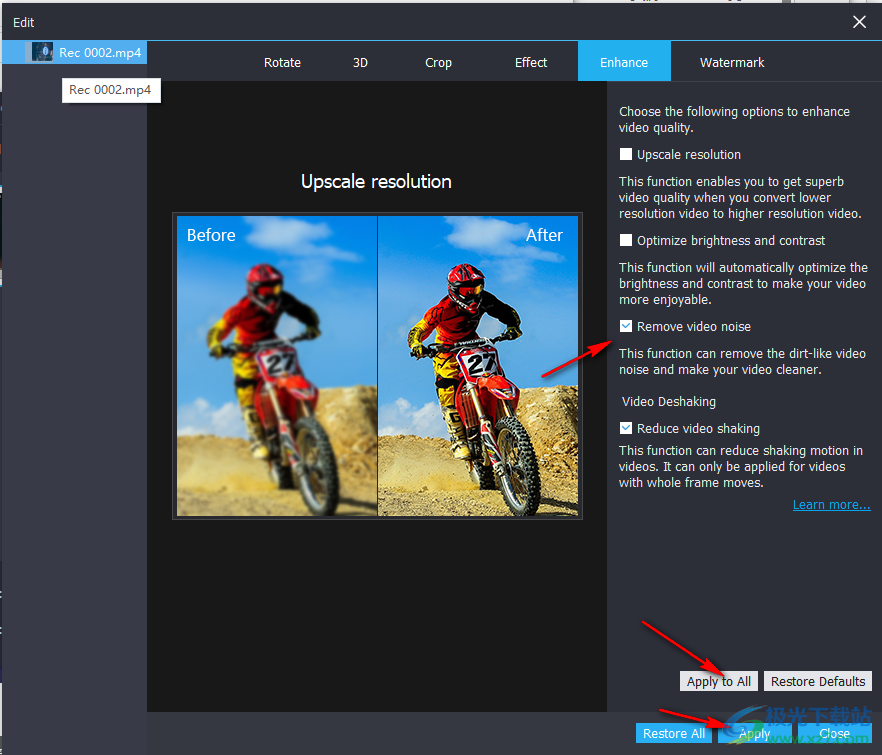Click the 'Upscale resolution' preview heading

click(x=376, y=181)
